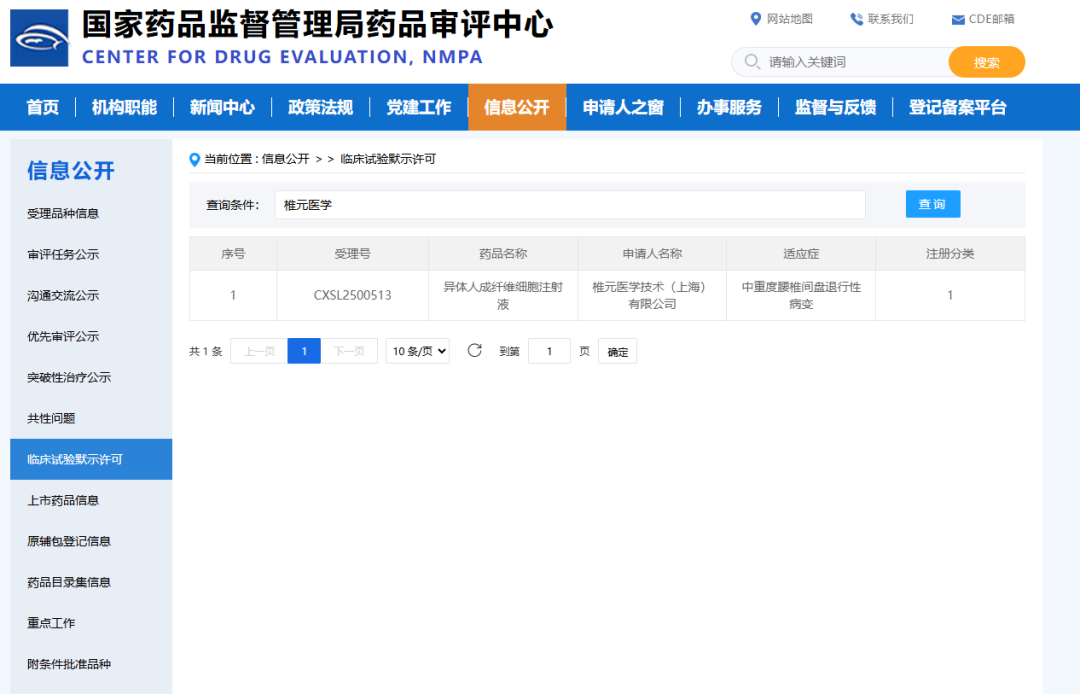Open the 联系我们 link
Viewport: 1080px width, 694px height.
[890, 19]
